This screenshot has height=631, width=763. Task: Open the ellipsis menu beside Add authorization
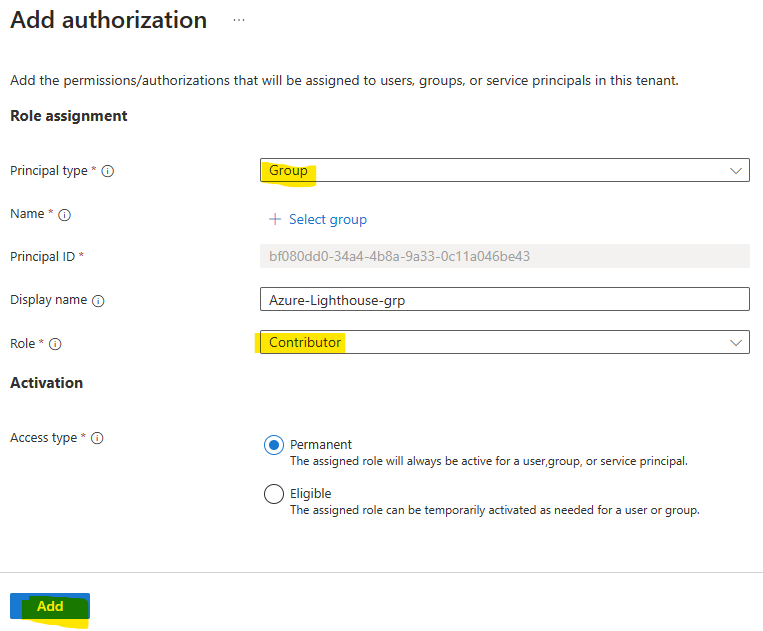(x=239, y=20)
